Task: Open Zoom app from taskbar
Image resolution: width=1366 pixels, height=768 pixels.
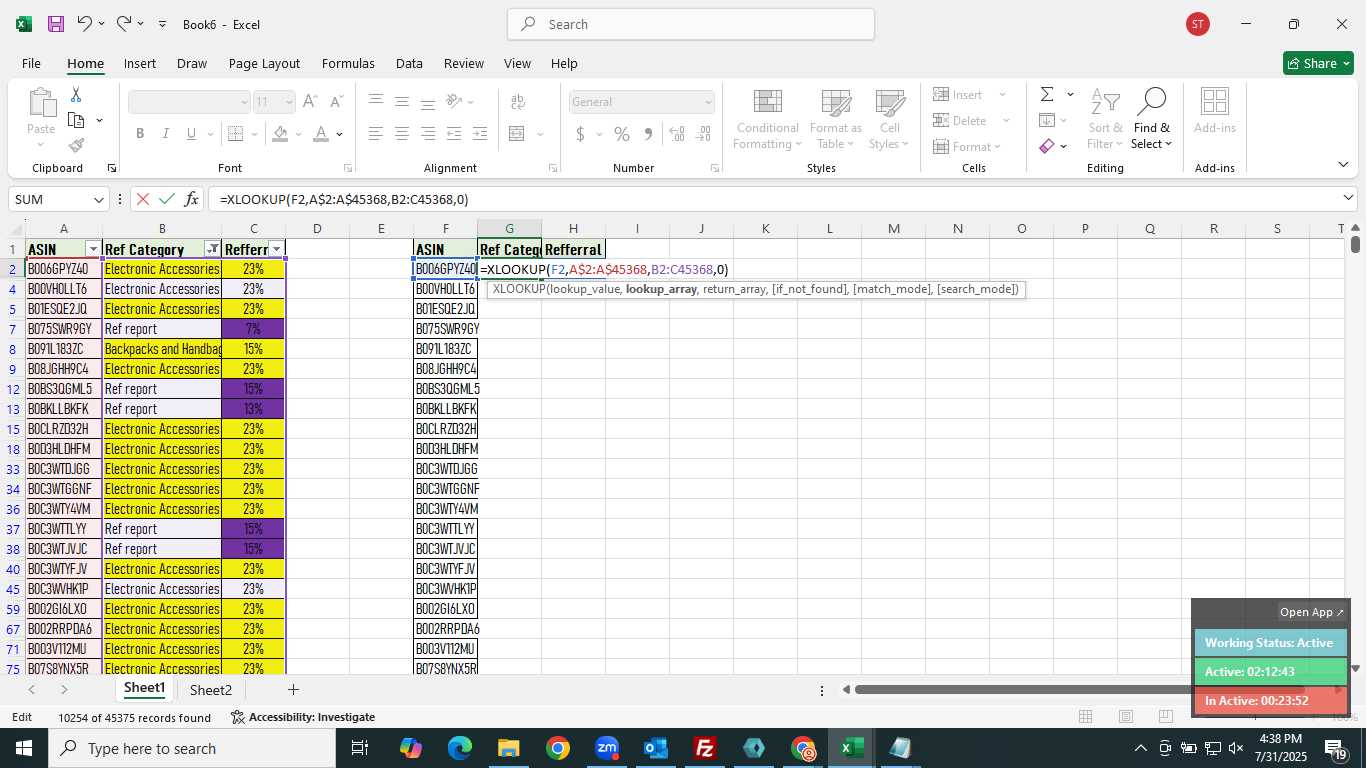Action: 607,748
